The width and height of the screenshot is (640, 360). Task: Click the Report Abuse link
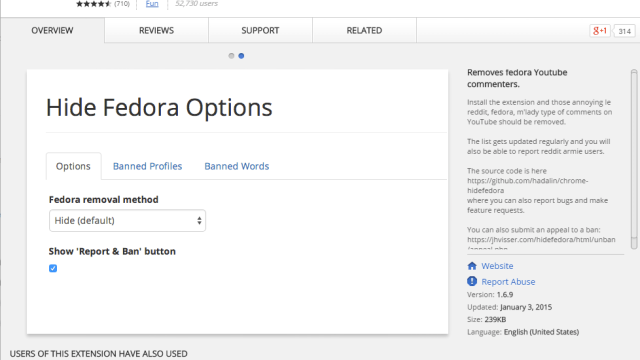click(x=508, y=282)
